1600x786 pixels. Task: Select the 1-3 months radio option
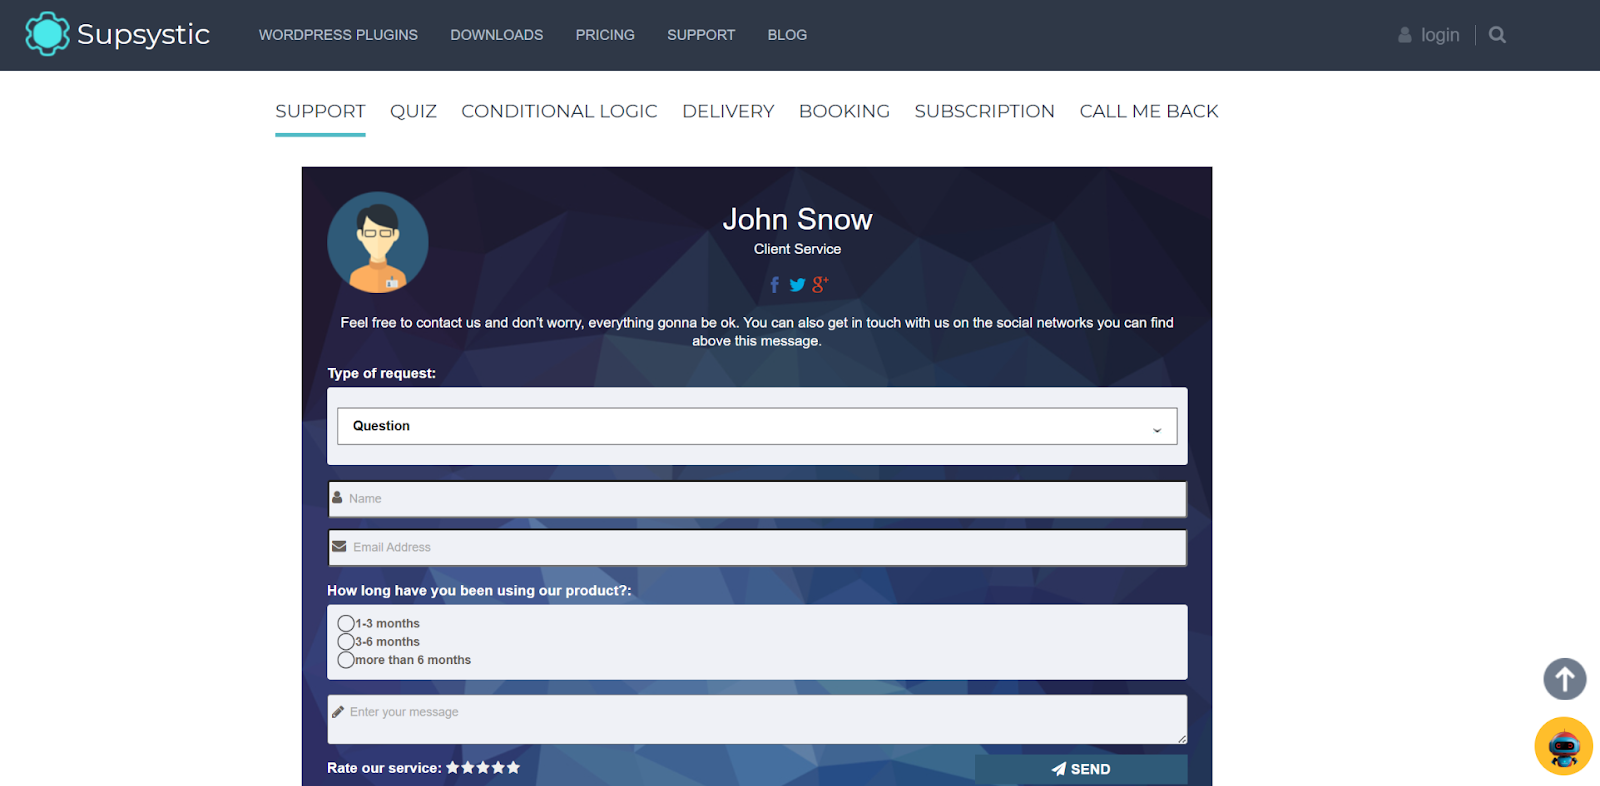pos(346,623)
